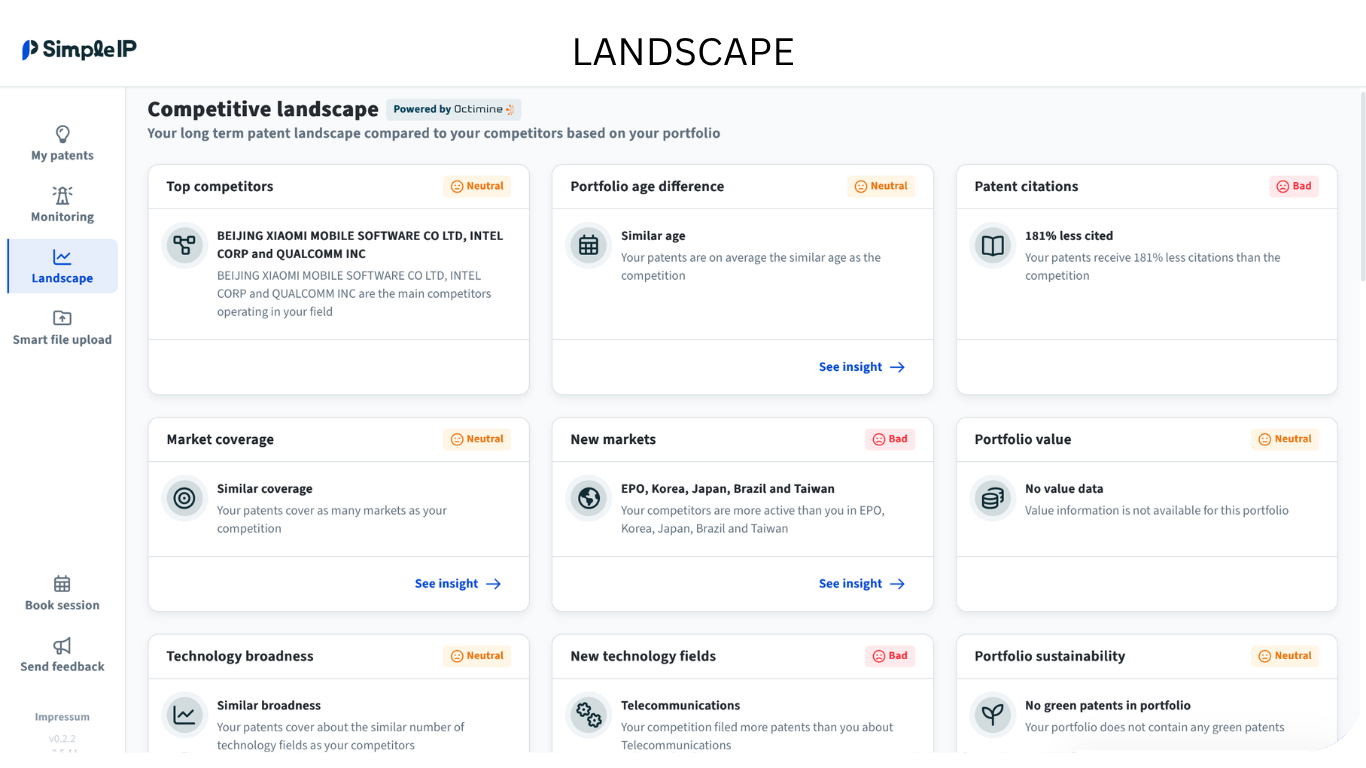Click the '181% less cited' text
The width and height of the screenshot is (1366, 768).
[1069, 236]
